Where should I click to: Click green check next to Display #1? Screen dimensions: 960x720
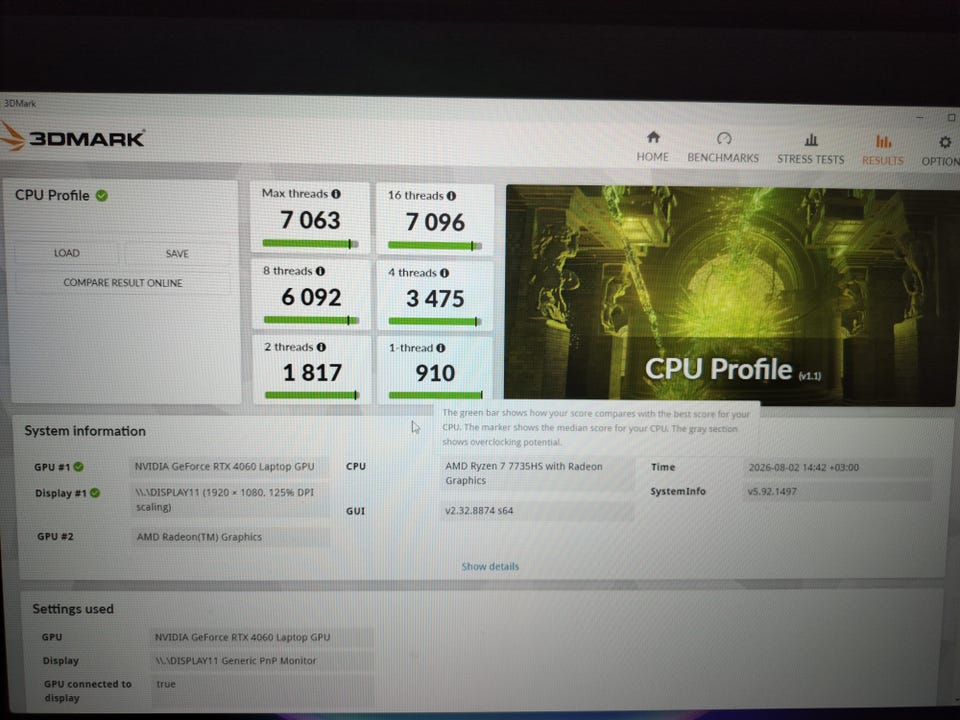coord(95,492)
